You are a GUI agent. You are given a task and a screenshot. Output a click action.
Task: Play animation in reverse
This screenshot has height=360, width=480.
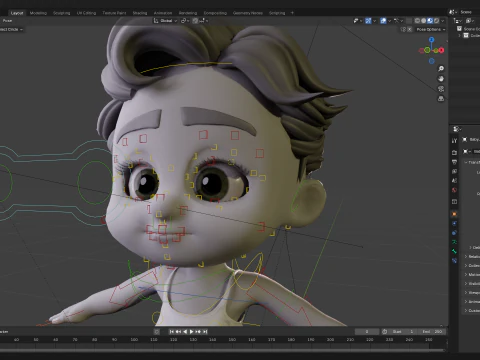pyautogui.click(x=185, y=331)
